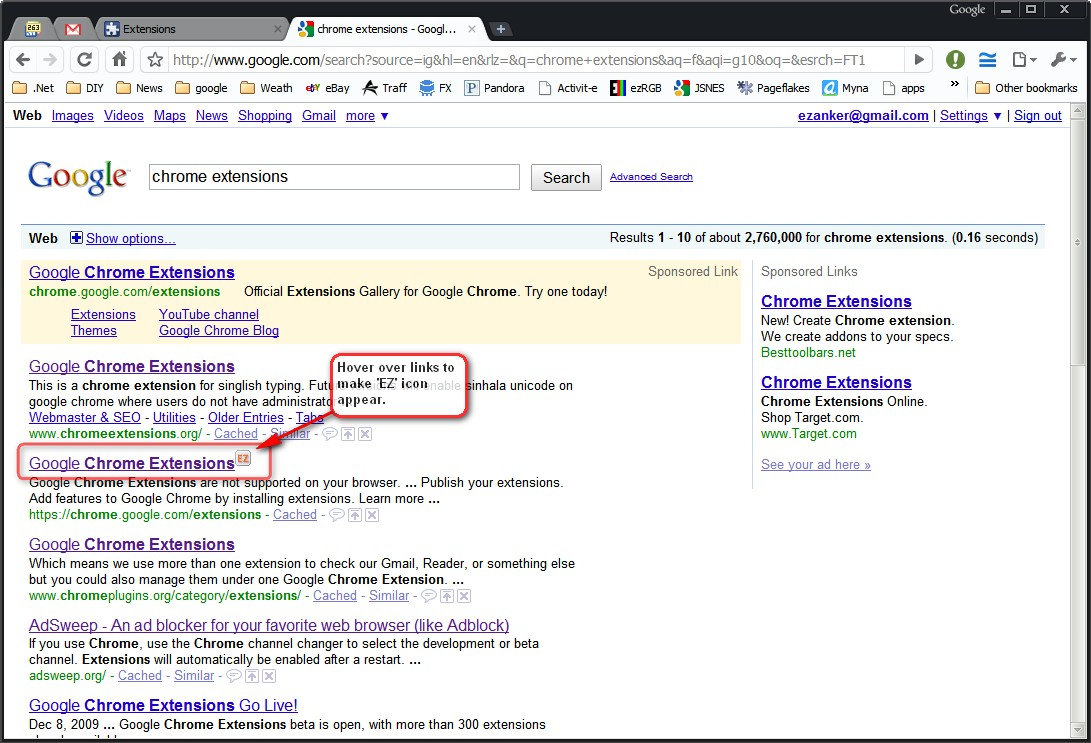The height and width of the screenshot is (743, 1091).
Task: Click the blue waves extension icon
Action: [987, 60]
